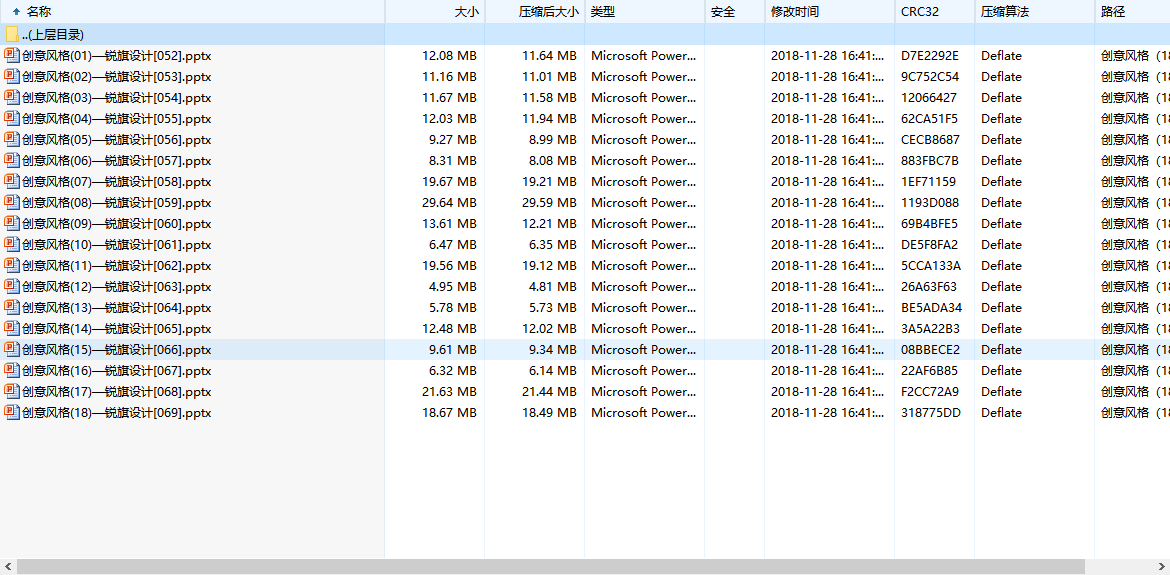The image size is (1170, 575).
Task: Select file name 创意风格(06)—锐旗设计[057].pptx
Action: coord(116,160)
